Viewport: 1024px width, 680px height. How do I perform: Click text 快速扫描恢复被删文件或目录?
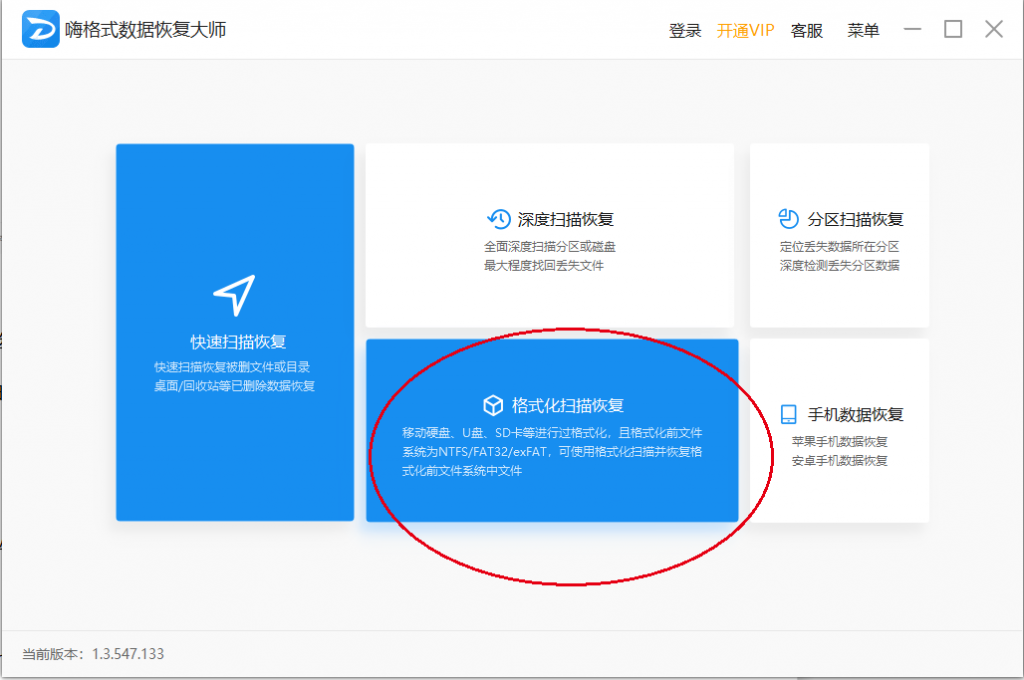click(x=232, y=366)
